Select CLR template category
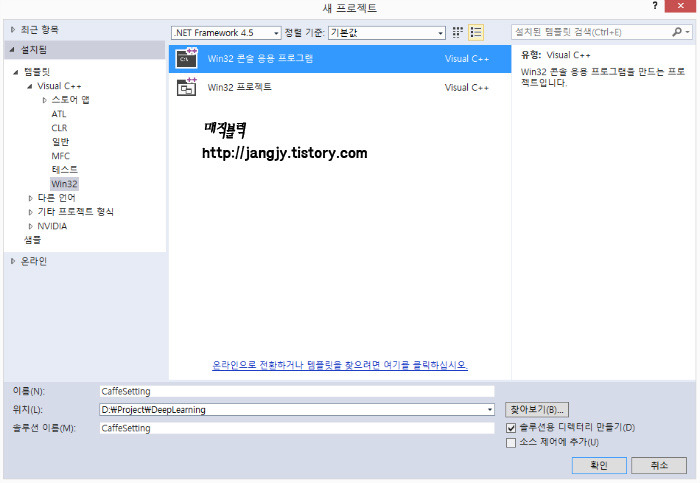 click(59, 128)
